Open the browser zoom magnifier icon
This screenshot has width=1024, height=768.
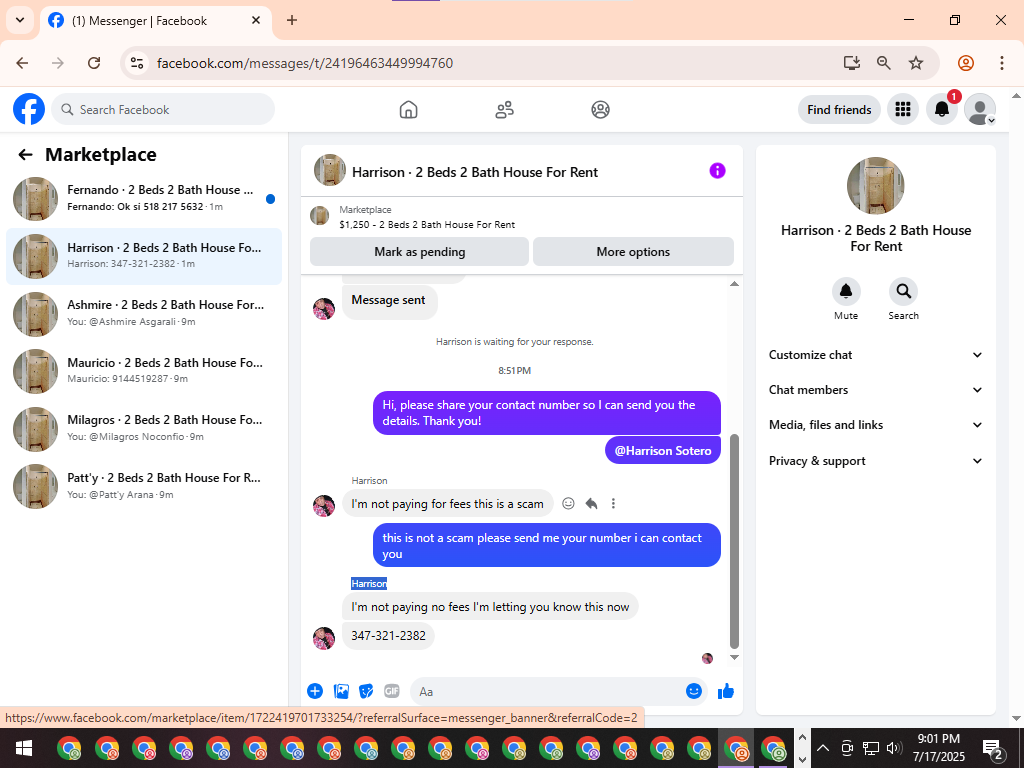coord(884,63)
